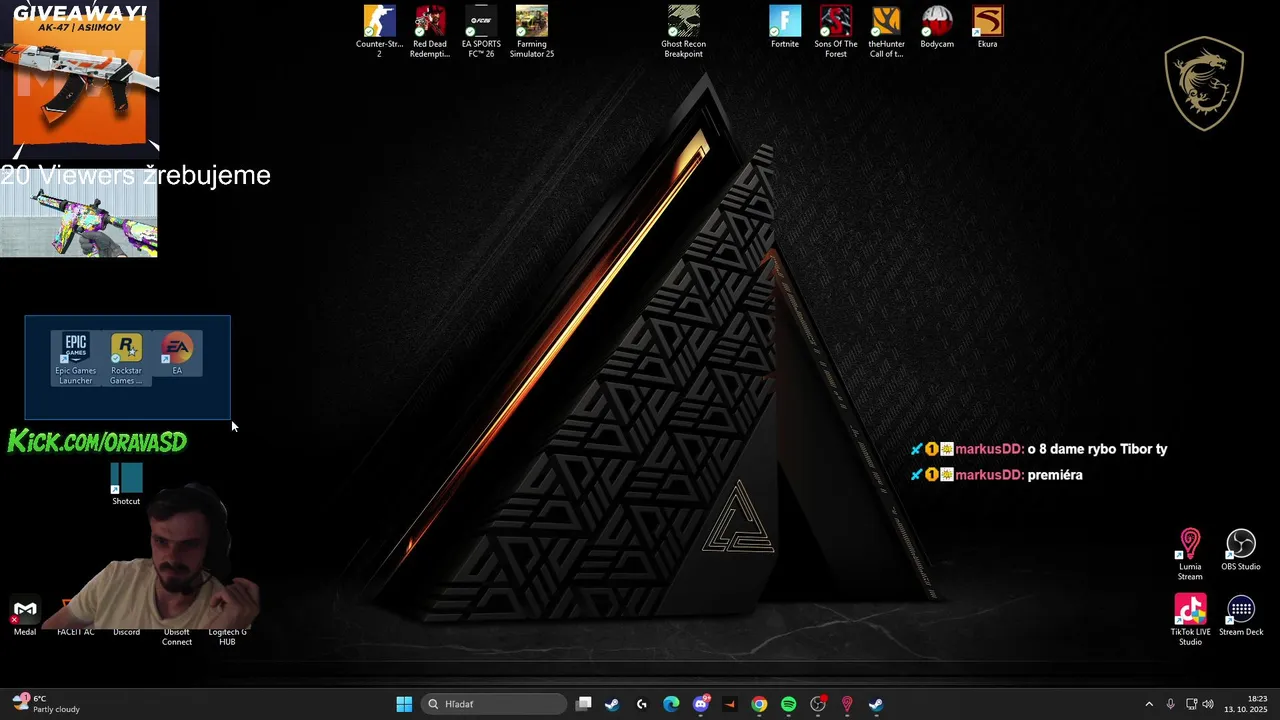The image size is (1280, 720).
Task: Click the Kick.com/OravaSD text overlay
Action: (97, 441)
